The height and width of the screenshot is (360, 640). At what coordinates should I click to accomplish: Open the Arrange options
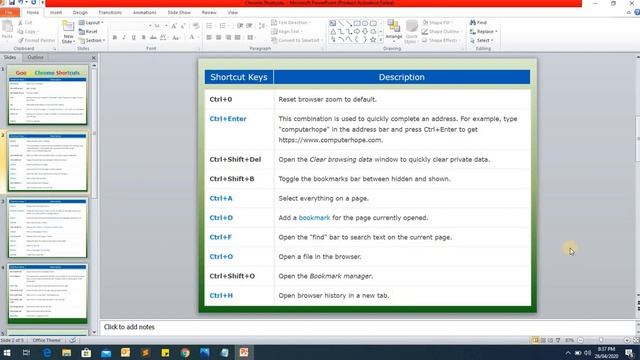coord(394,31)
